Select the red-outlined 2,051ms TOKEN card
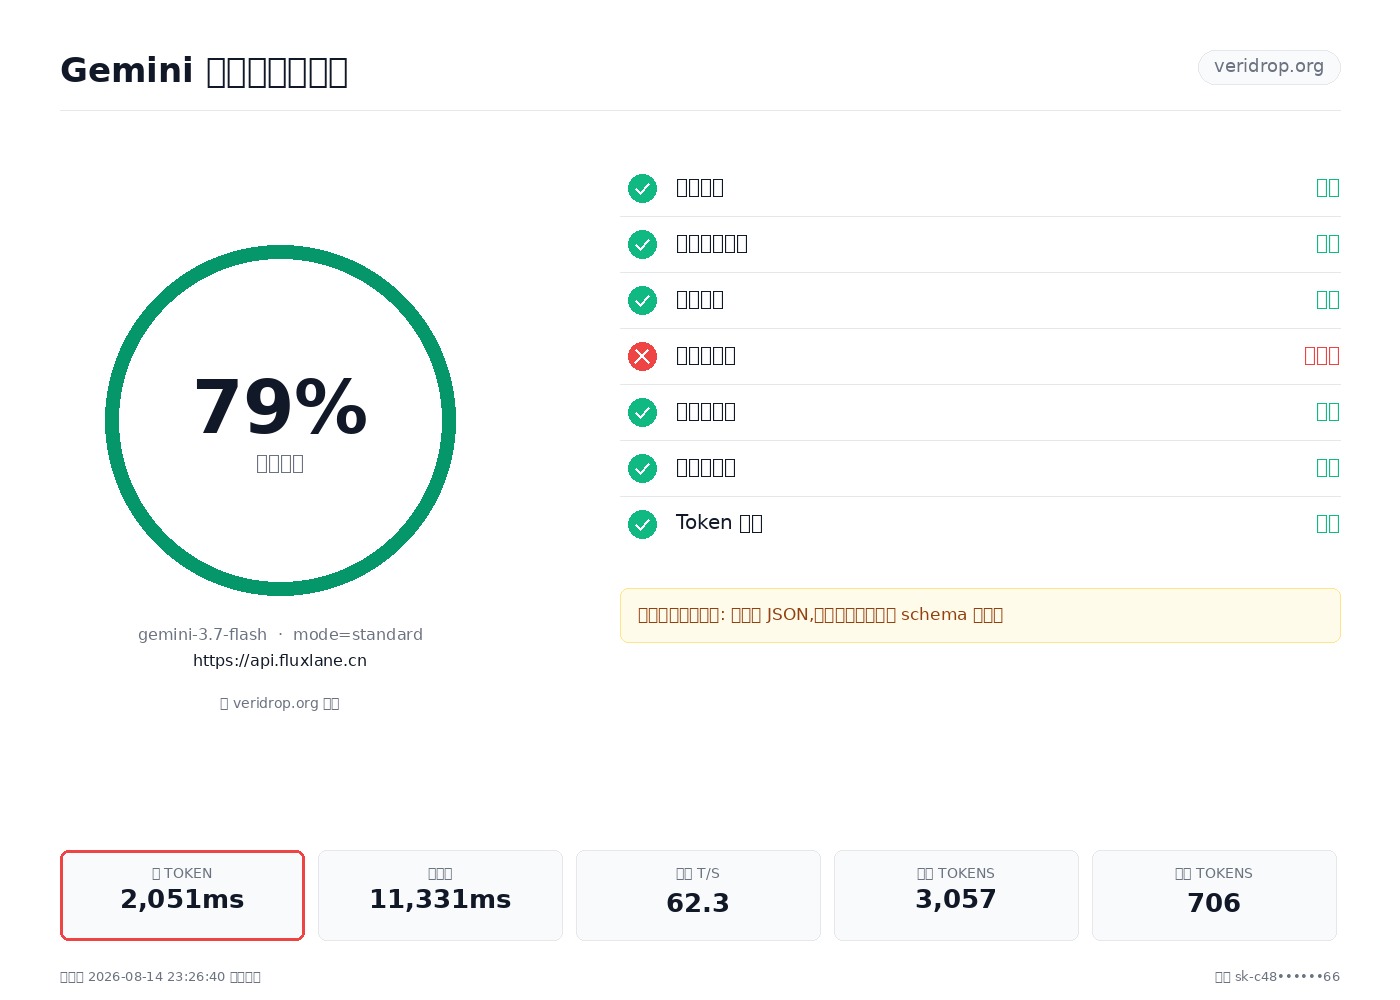1400x1000 pixels. pos(182,896)
